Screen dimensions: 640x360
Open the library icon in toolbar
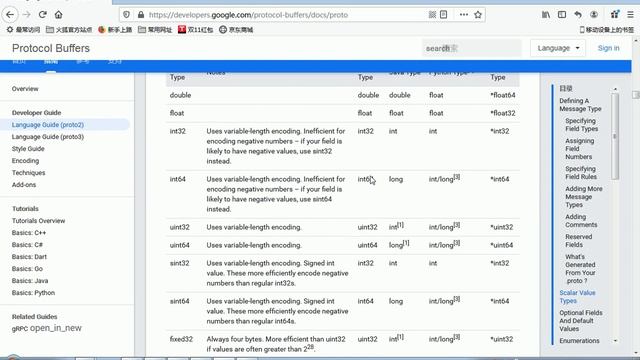pyautogui.click(x=546, y=15)
